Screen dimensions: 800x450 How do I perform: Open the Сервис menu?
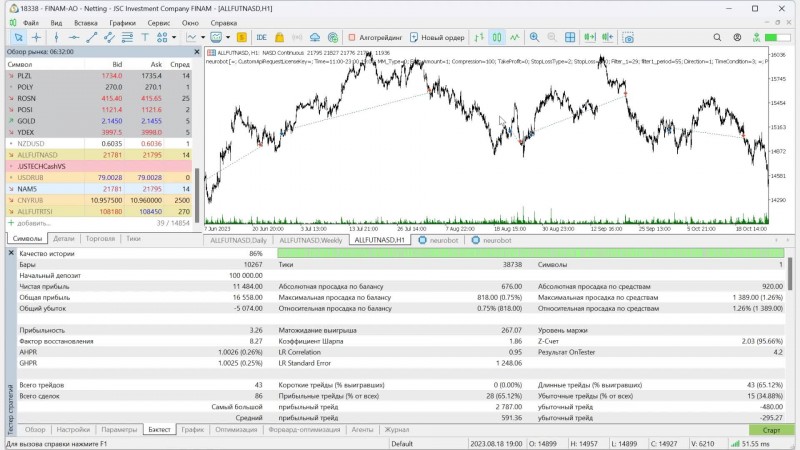click(x=159, y=23)
